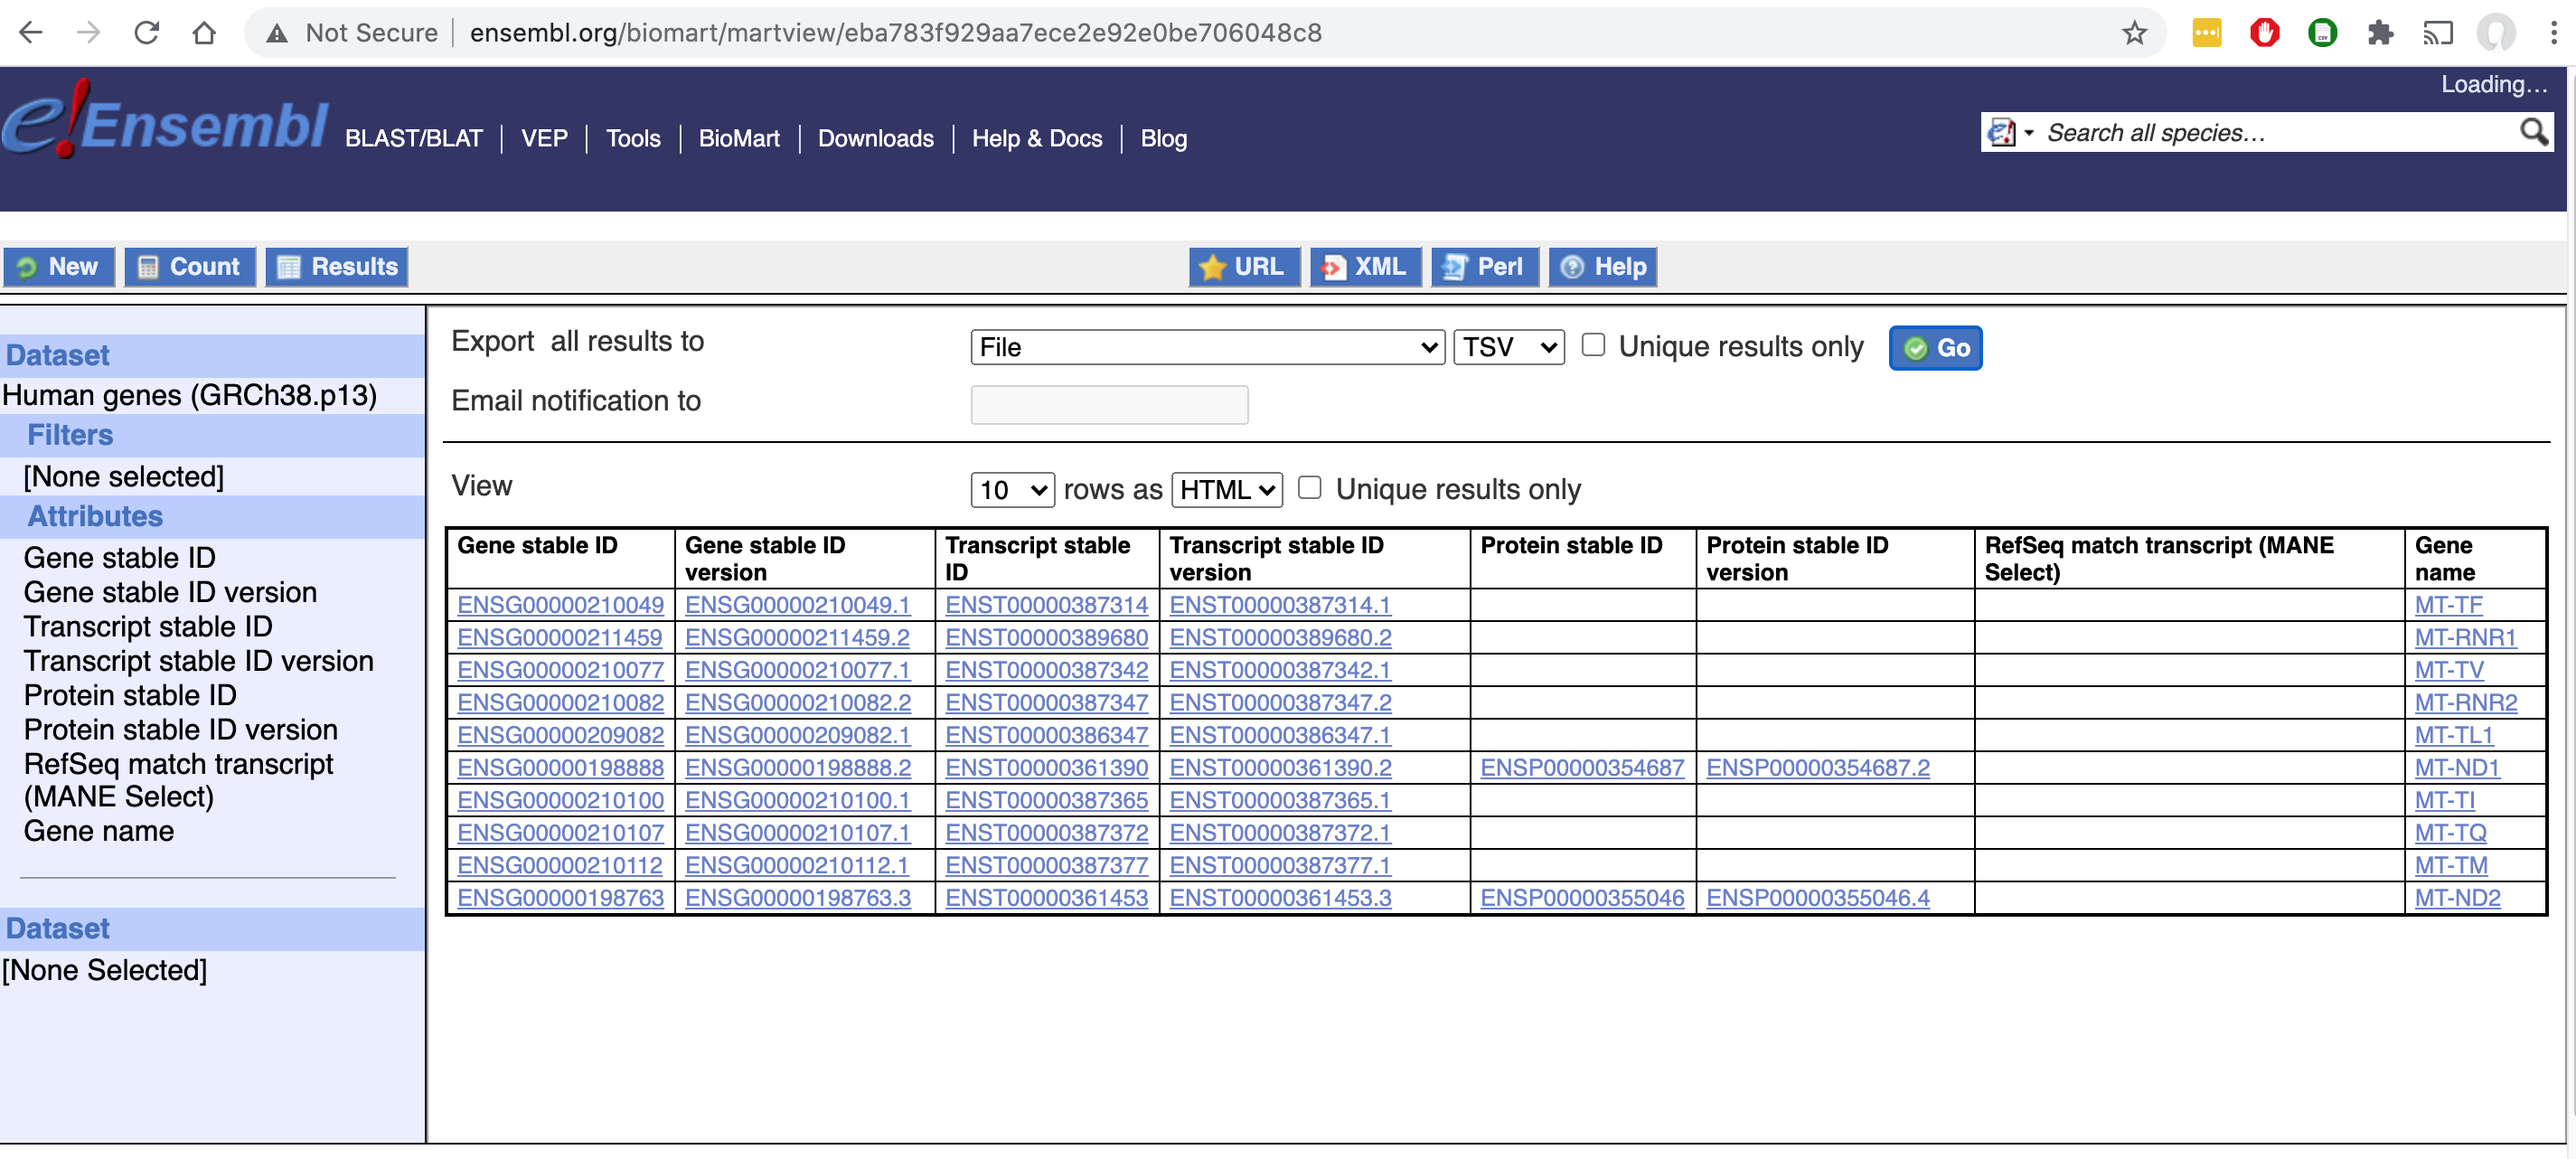This screenshot has height=1159, width=2576.
Task: Open the yellow extension icon in the browser toolbar
Action: [2206, 33]
